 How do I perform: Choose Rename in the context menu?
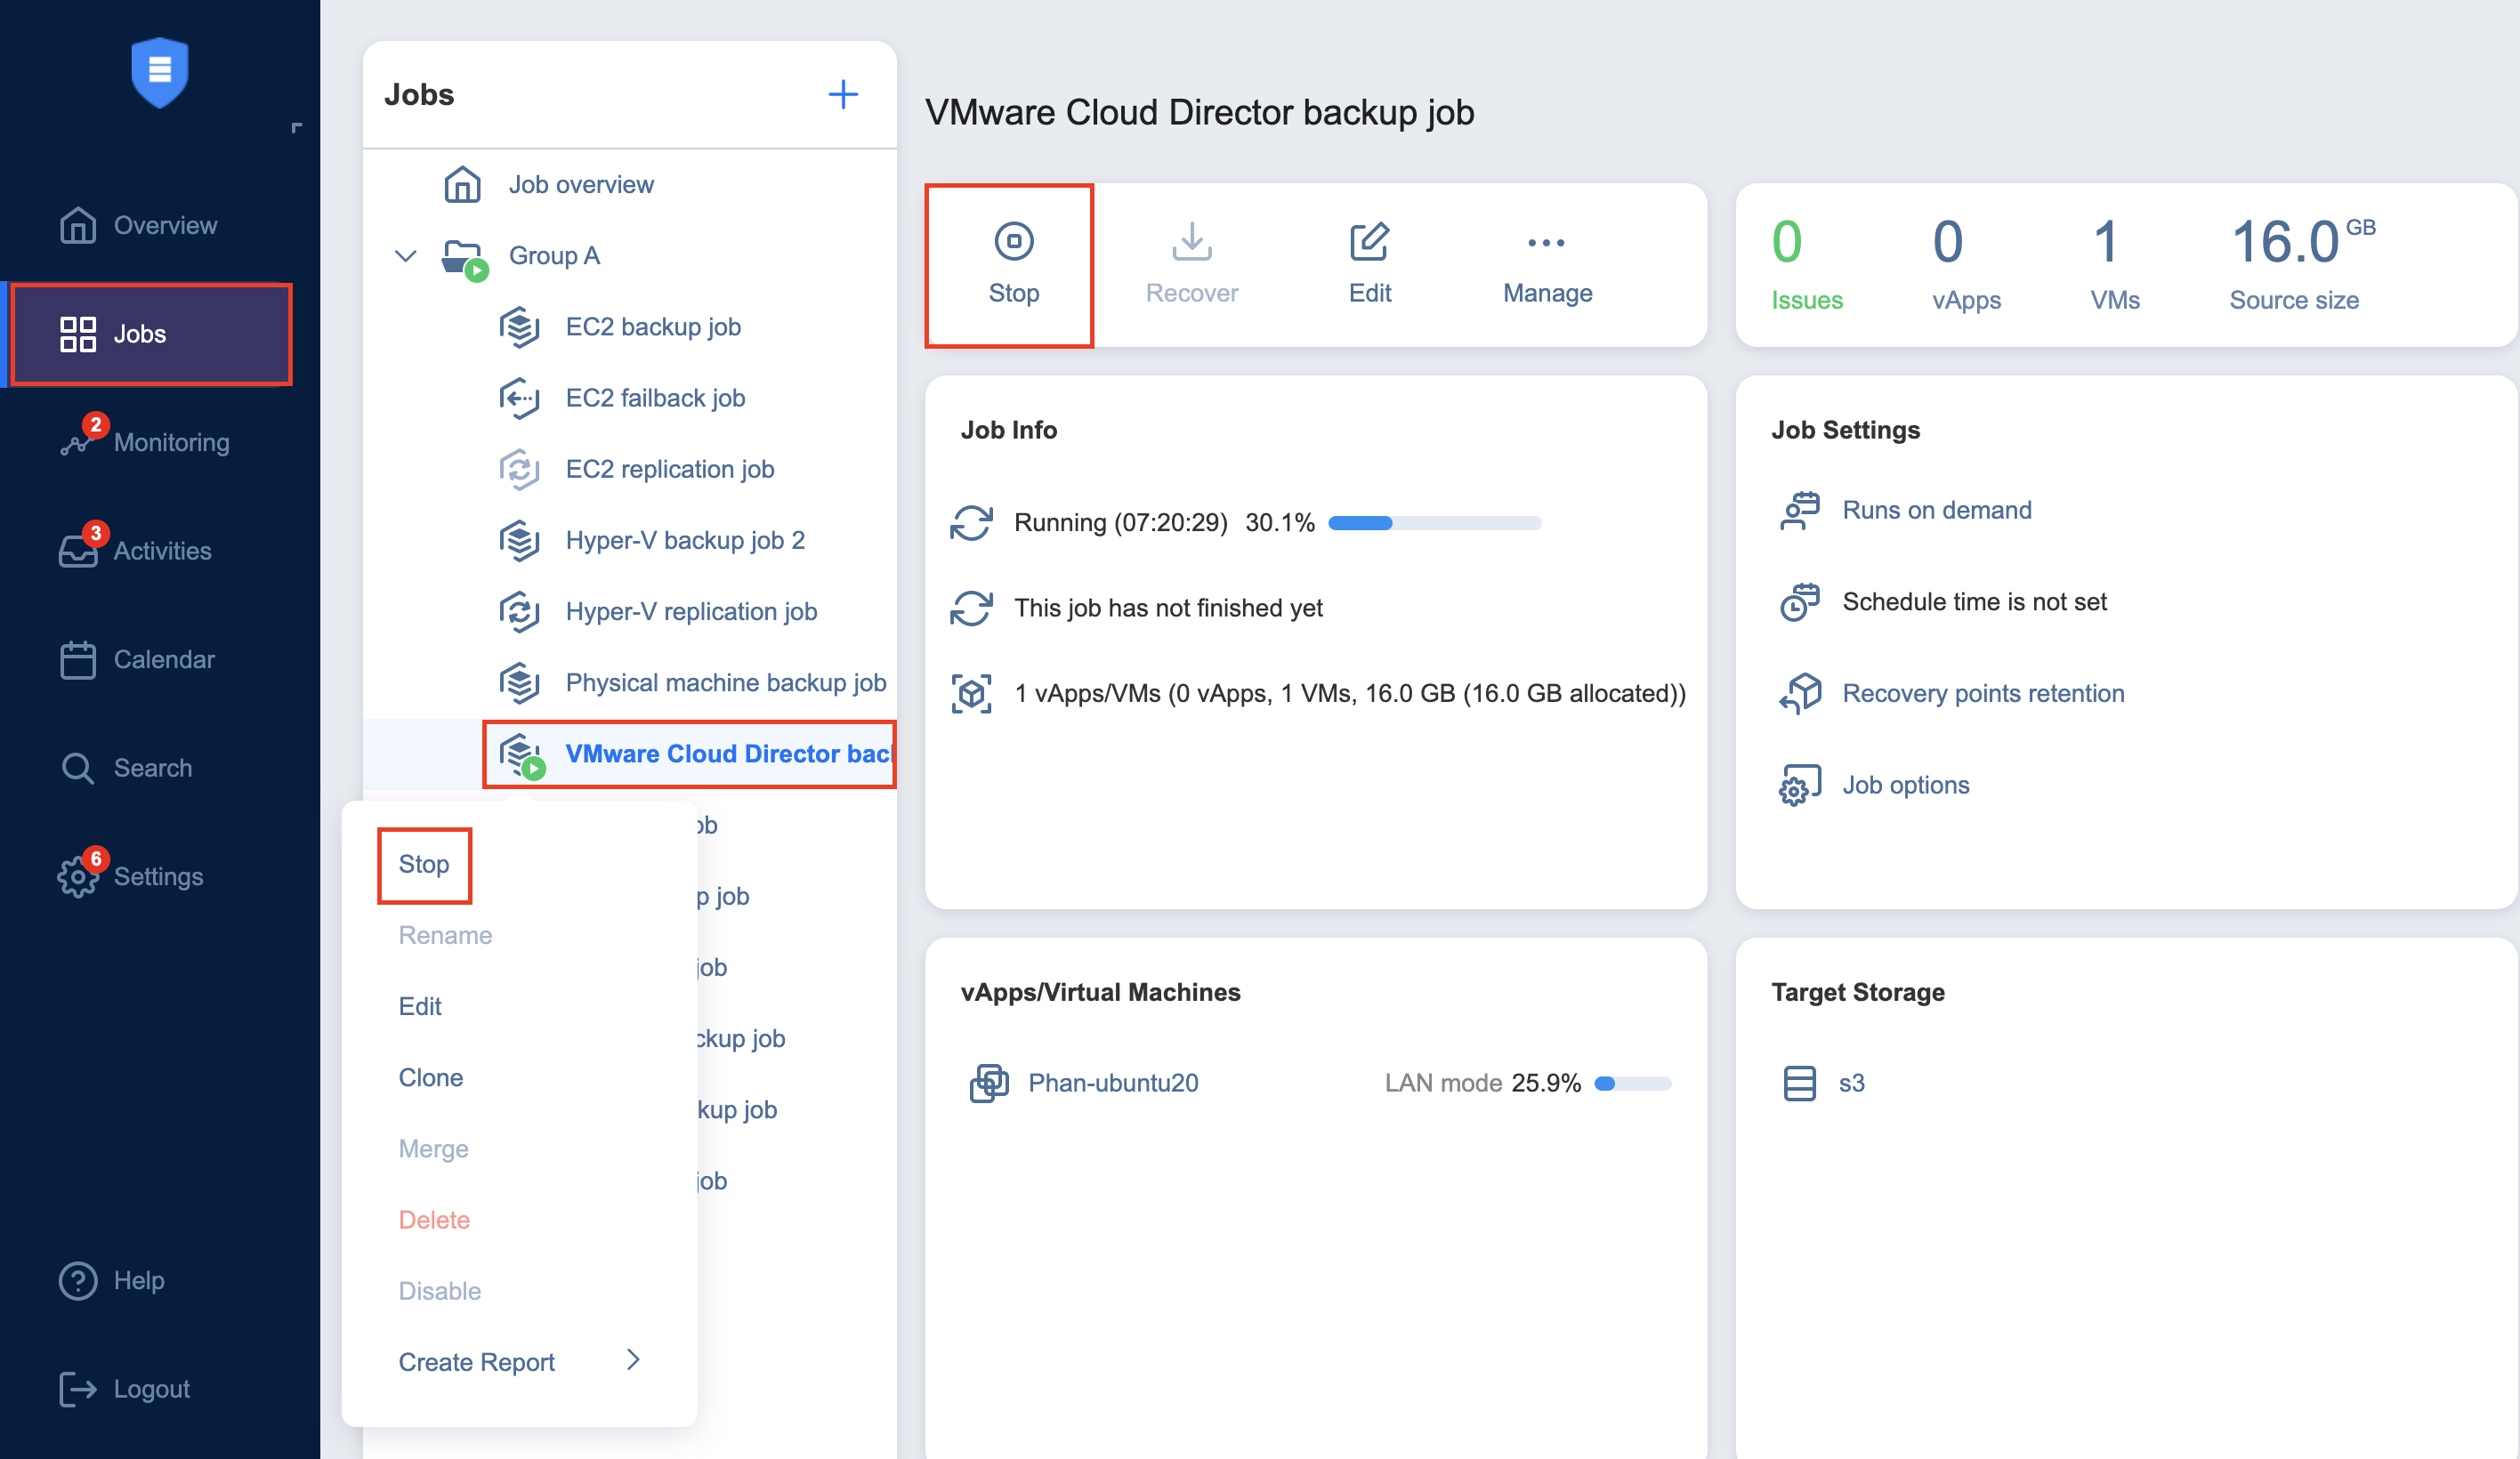coord(445,935)
